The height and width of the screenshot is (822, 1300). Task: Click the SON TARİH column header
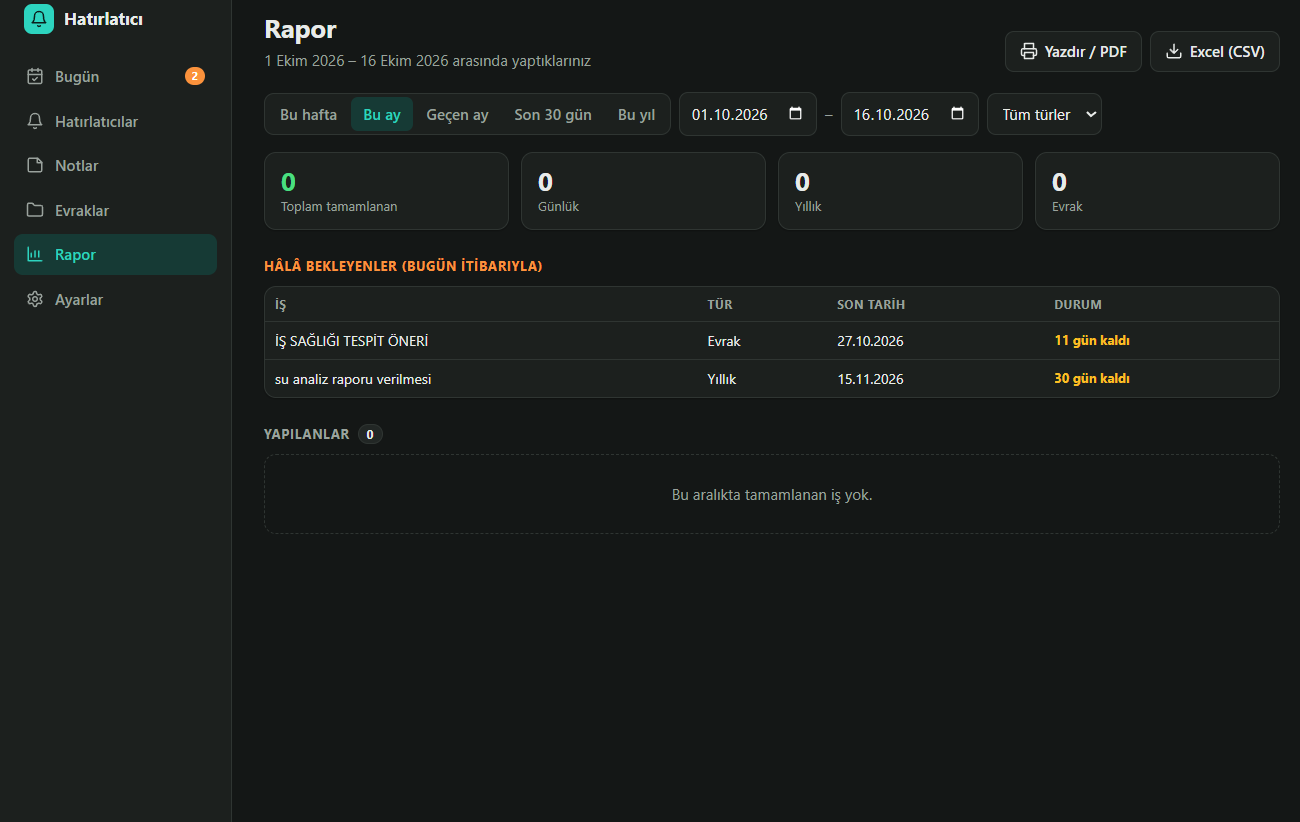pos(871,304)
